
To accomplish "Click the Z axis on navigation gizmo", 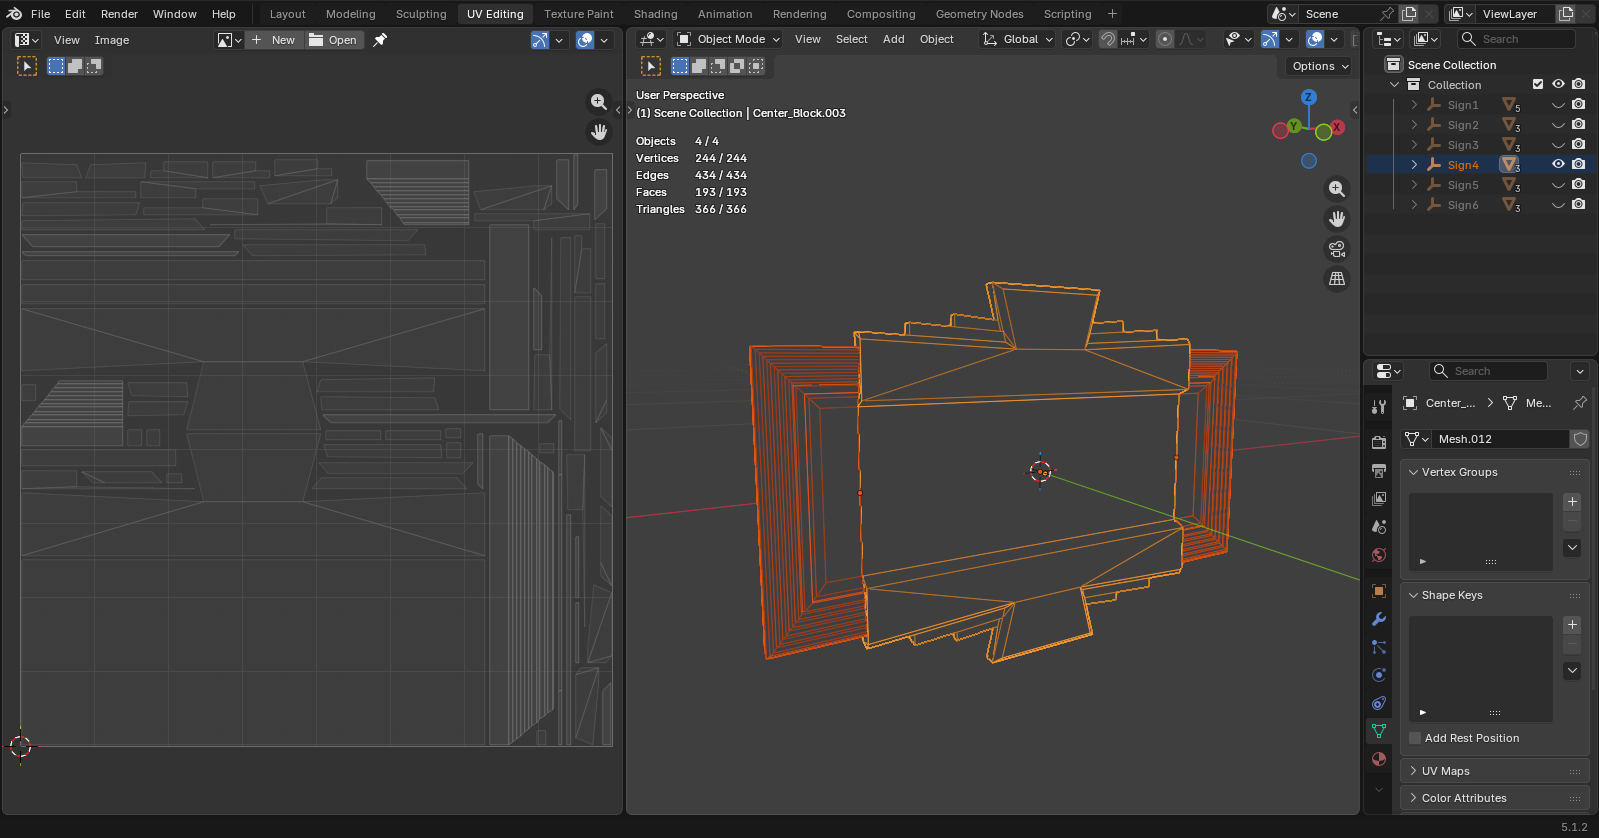I will [1309, 97].
